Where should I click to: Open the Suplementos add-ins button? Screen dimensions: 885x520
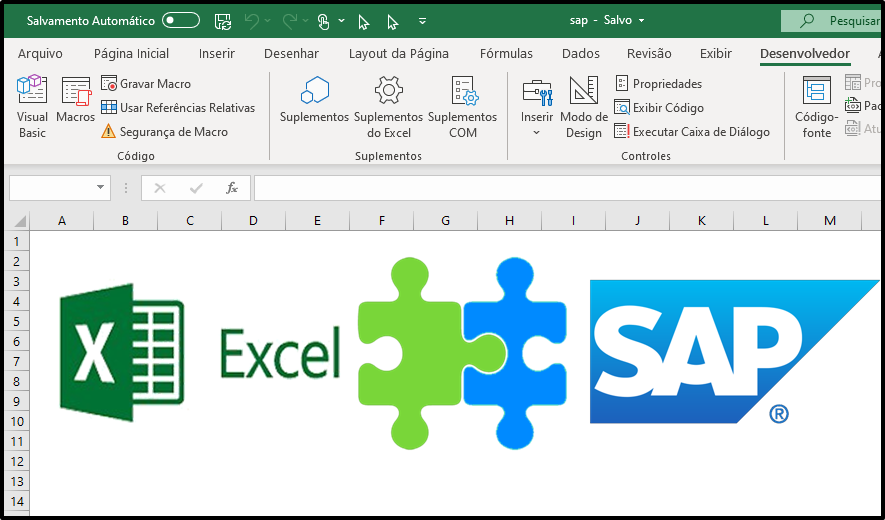pos(314,106)
